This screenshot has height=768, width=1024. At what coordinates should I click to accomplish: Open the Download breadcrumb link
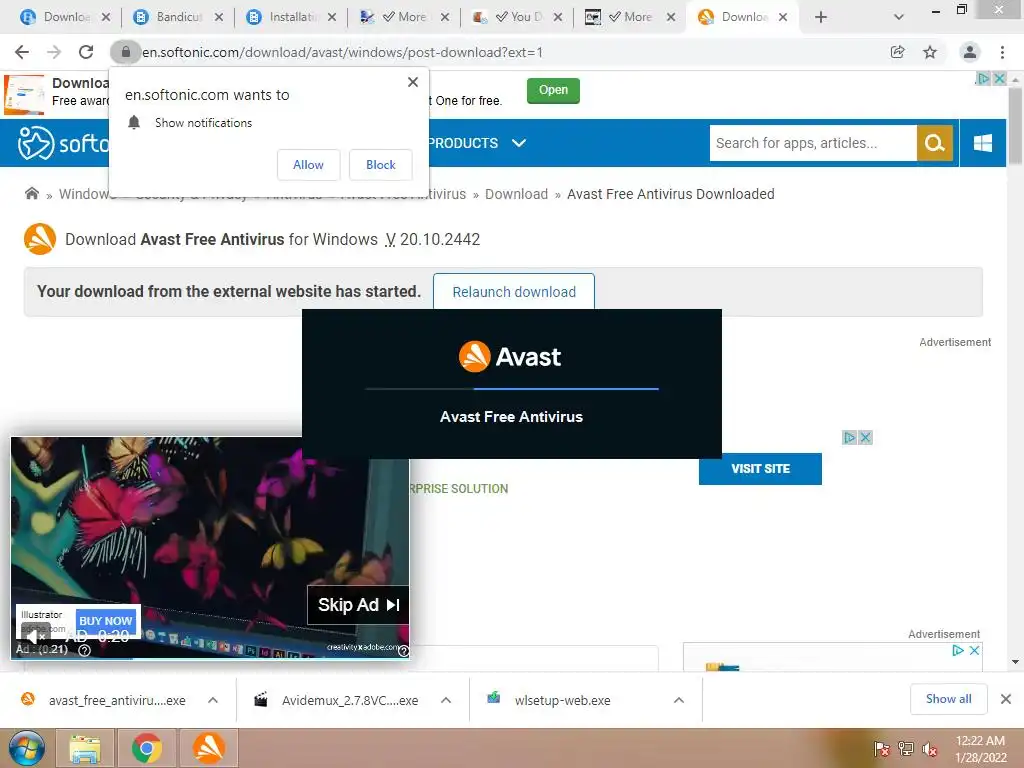click(x=516, y=194)
